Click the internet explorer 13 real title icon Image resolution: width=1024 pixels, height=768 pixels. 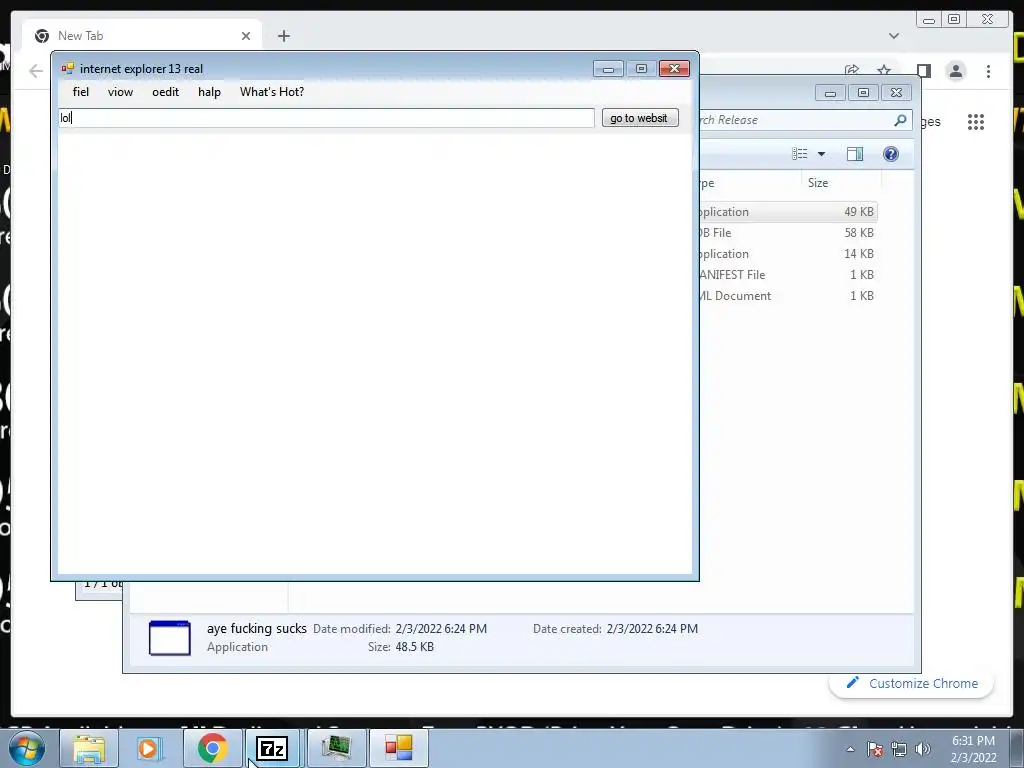[68, 69]
